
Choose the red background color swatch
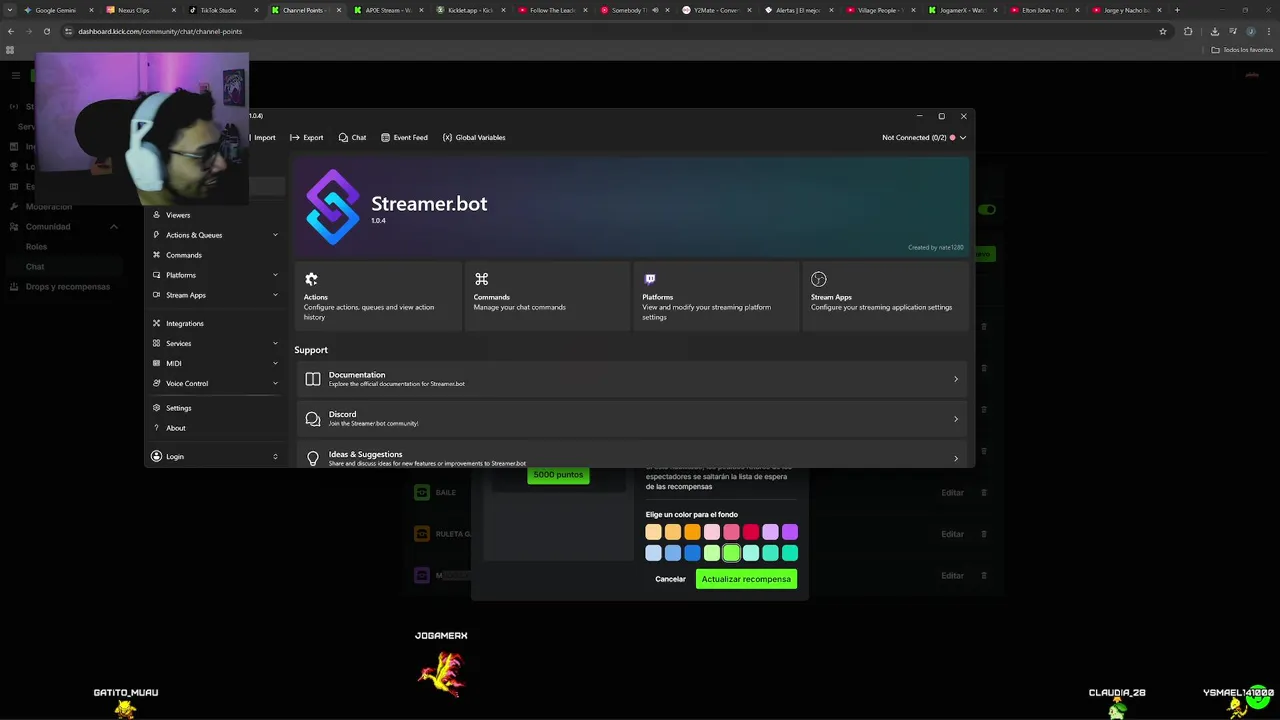751,532
